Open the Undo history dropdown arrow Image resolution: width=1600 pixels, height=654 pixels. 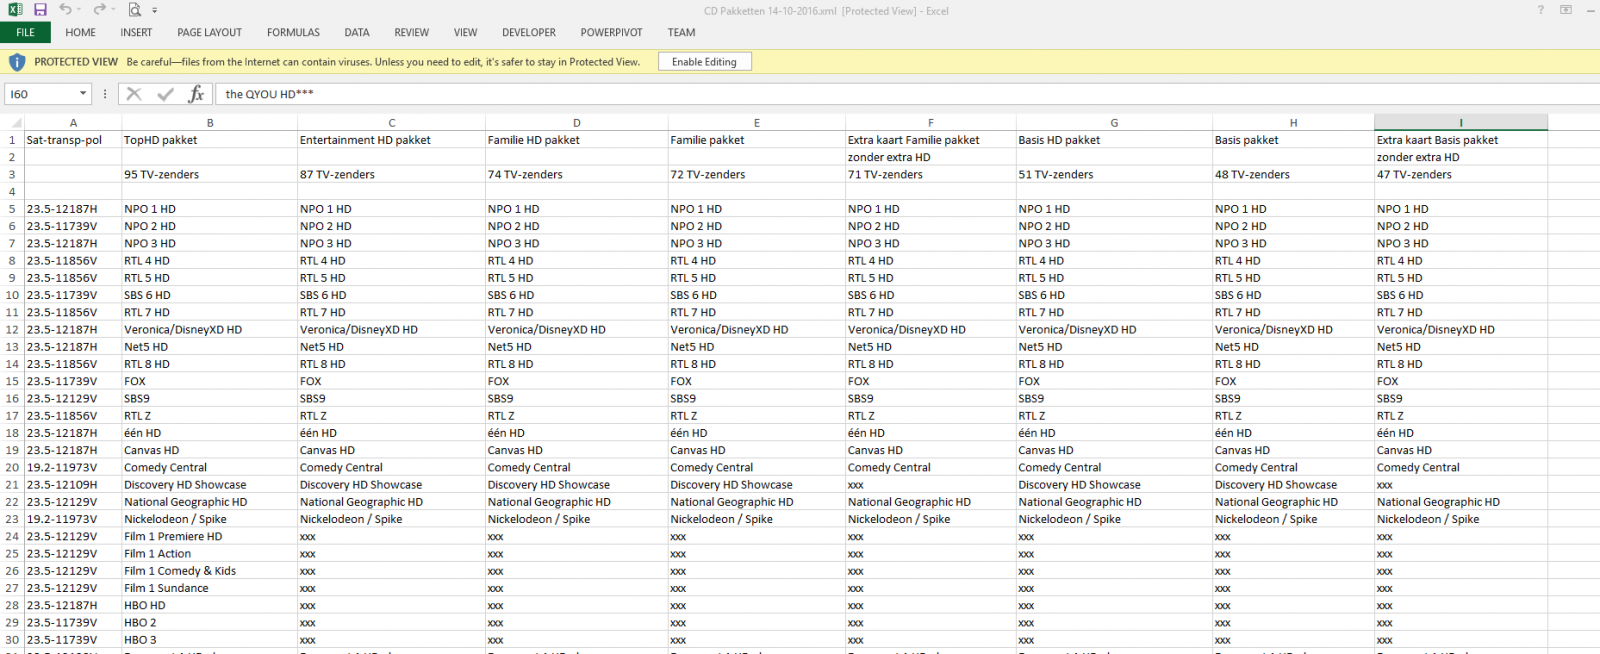click(79, 11)
